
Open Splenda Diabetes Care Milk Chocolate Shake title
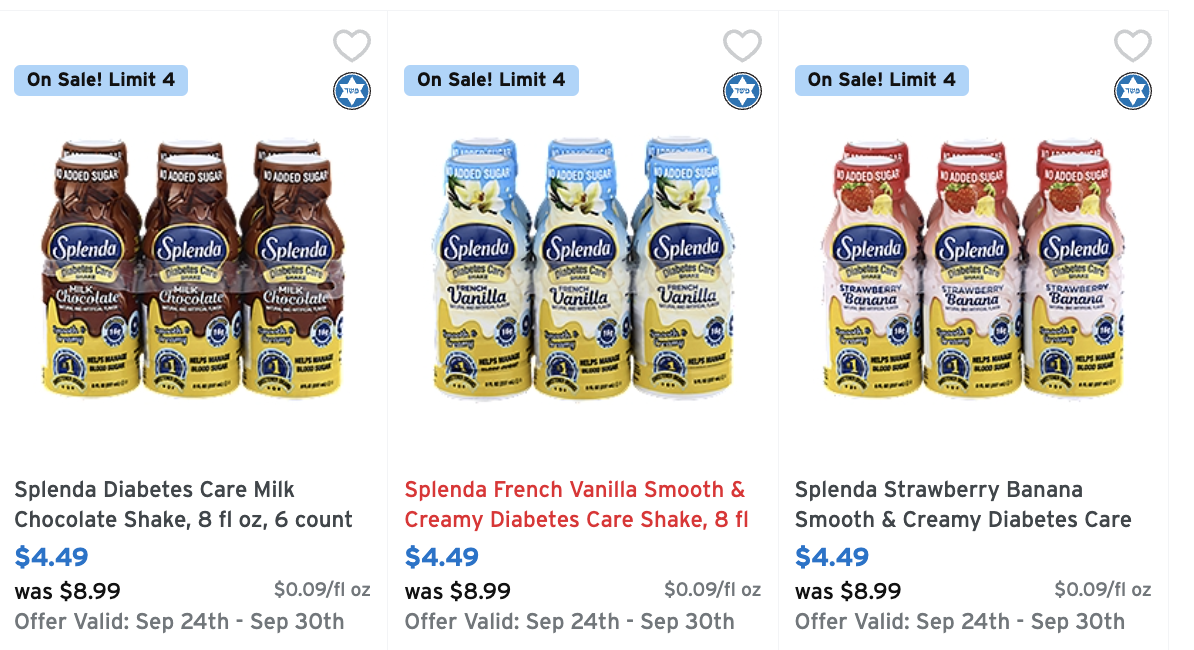184,505
